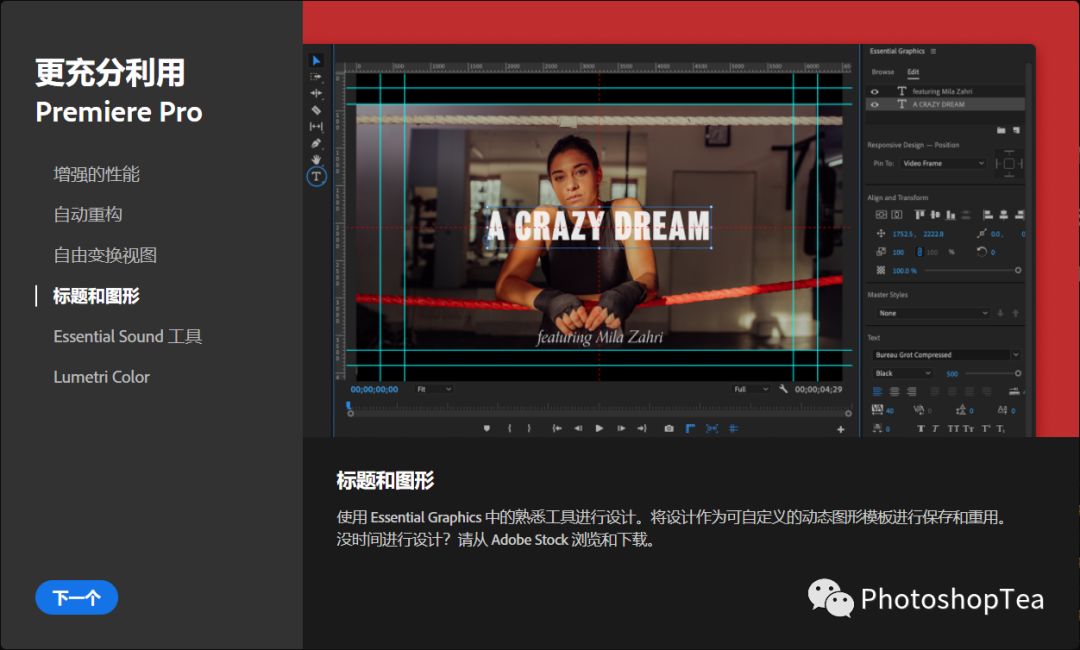
Task: Click the new layer icon
Action: [1016, 130]
